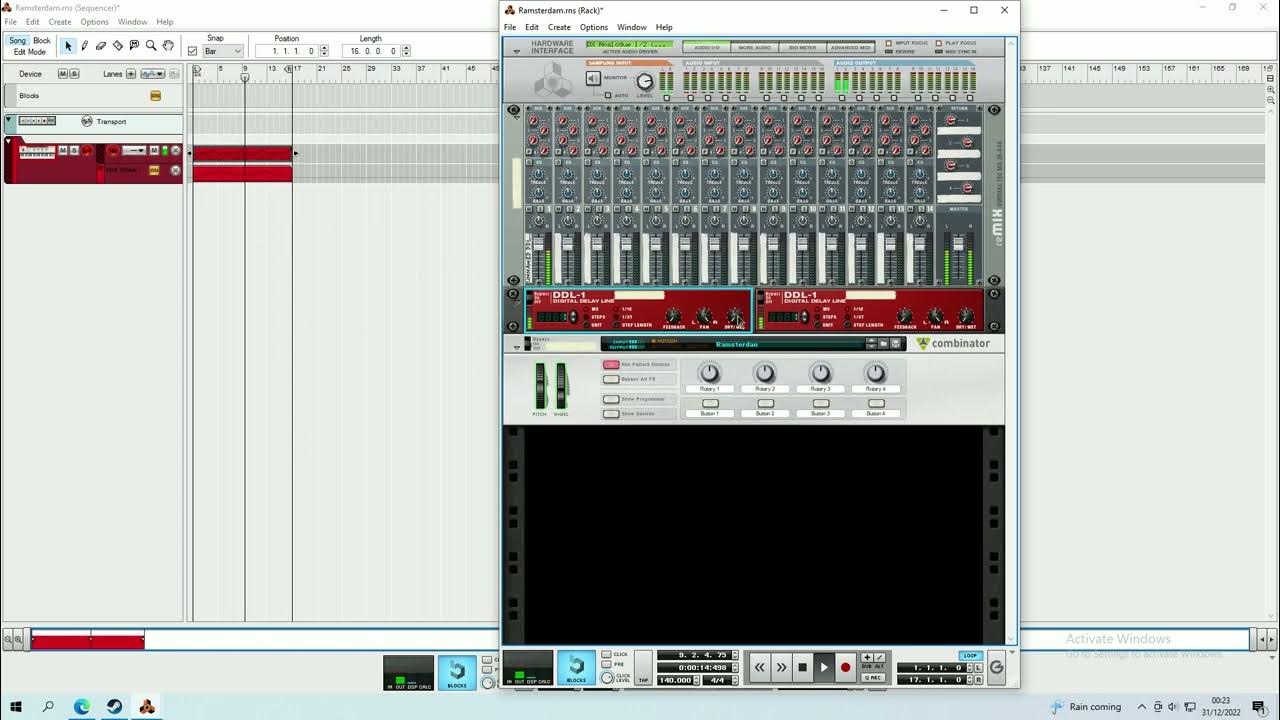
Task: Click the Fast Forward transport button
Action: (x=782, y=667)
